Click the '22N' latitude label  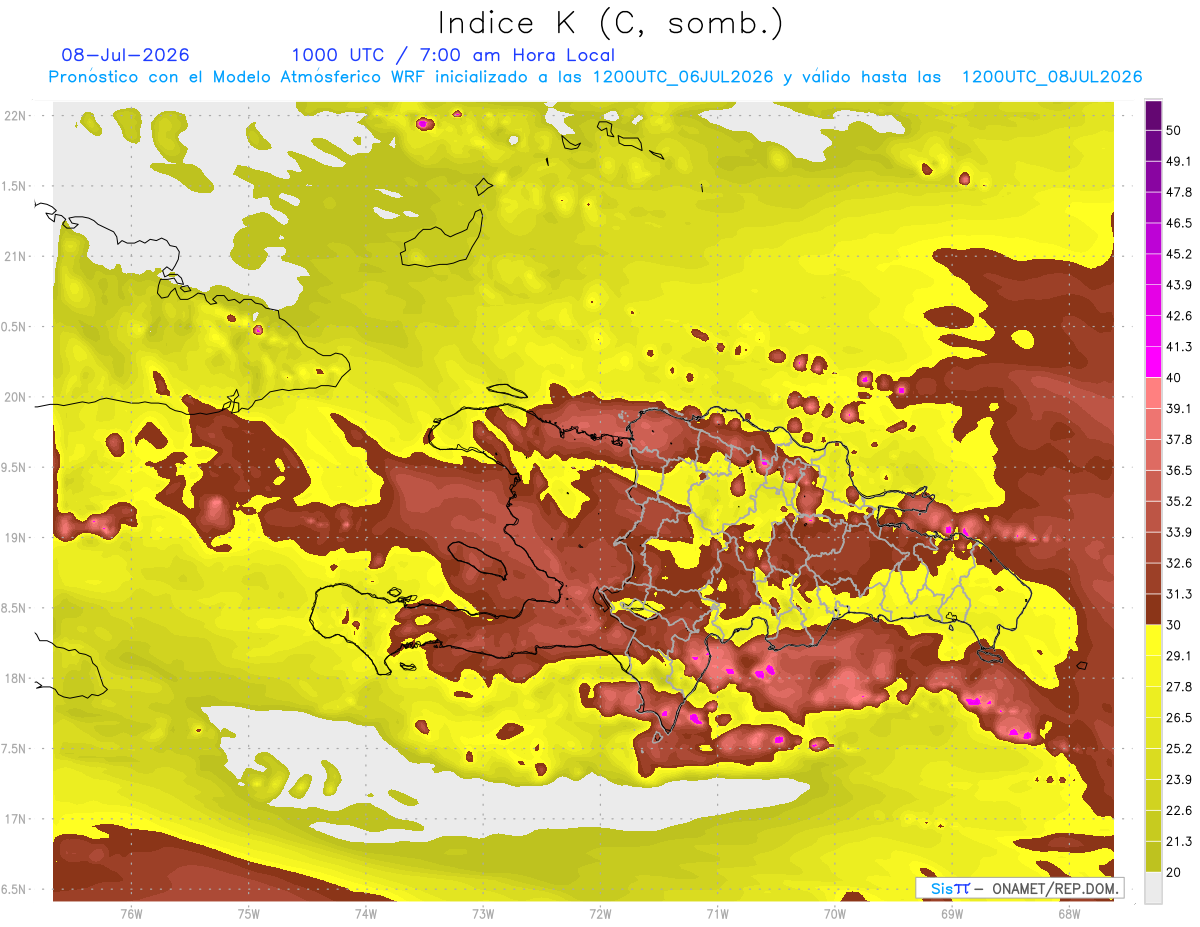pyautogui.click(x=16, y=116)
